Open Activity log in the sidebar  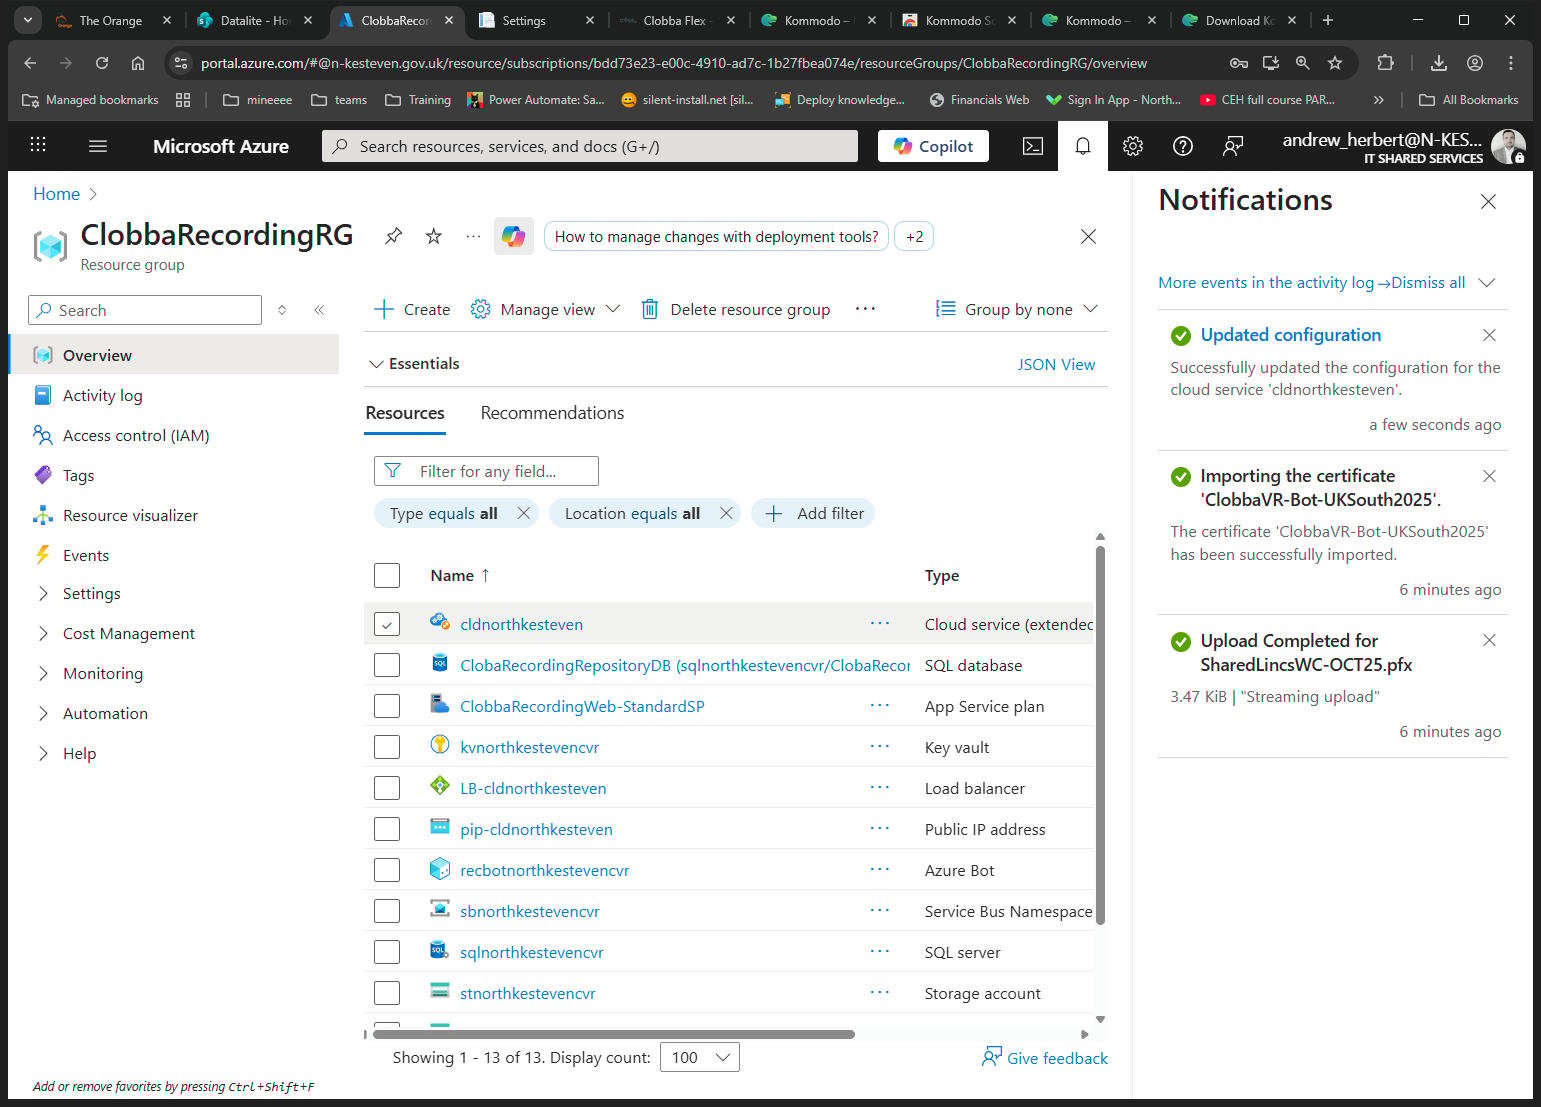click(102, 395)
